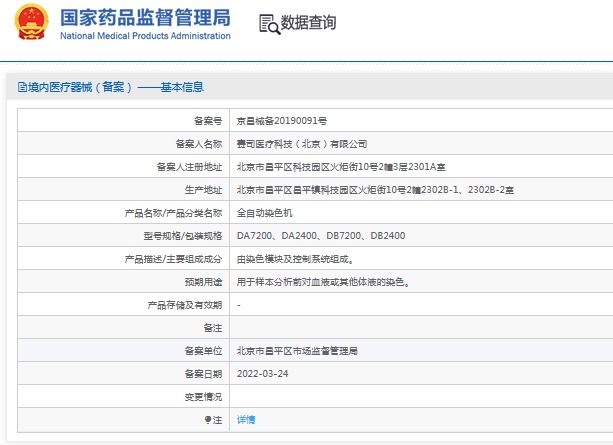Click the 备案人名称 label

pyautogui.click(x=199, y=144)
